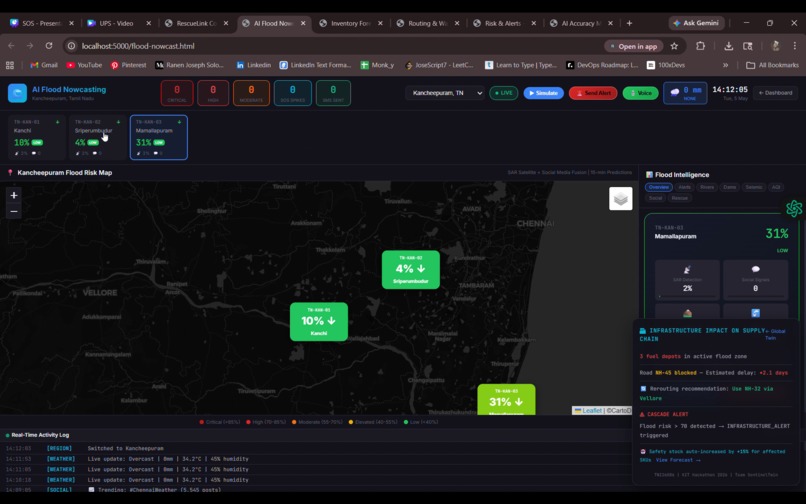Open the map layers control
The image size is (806, 504).
point(620,199)
